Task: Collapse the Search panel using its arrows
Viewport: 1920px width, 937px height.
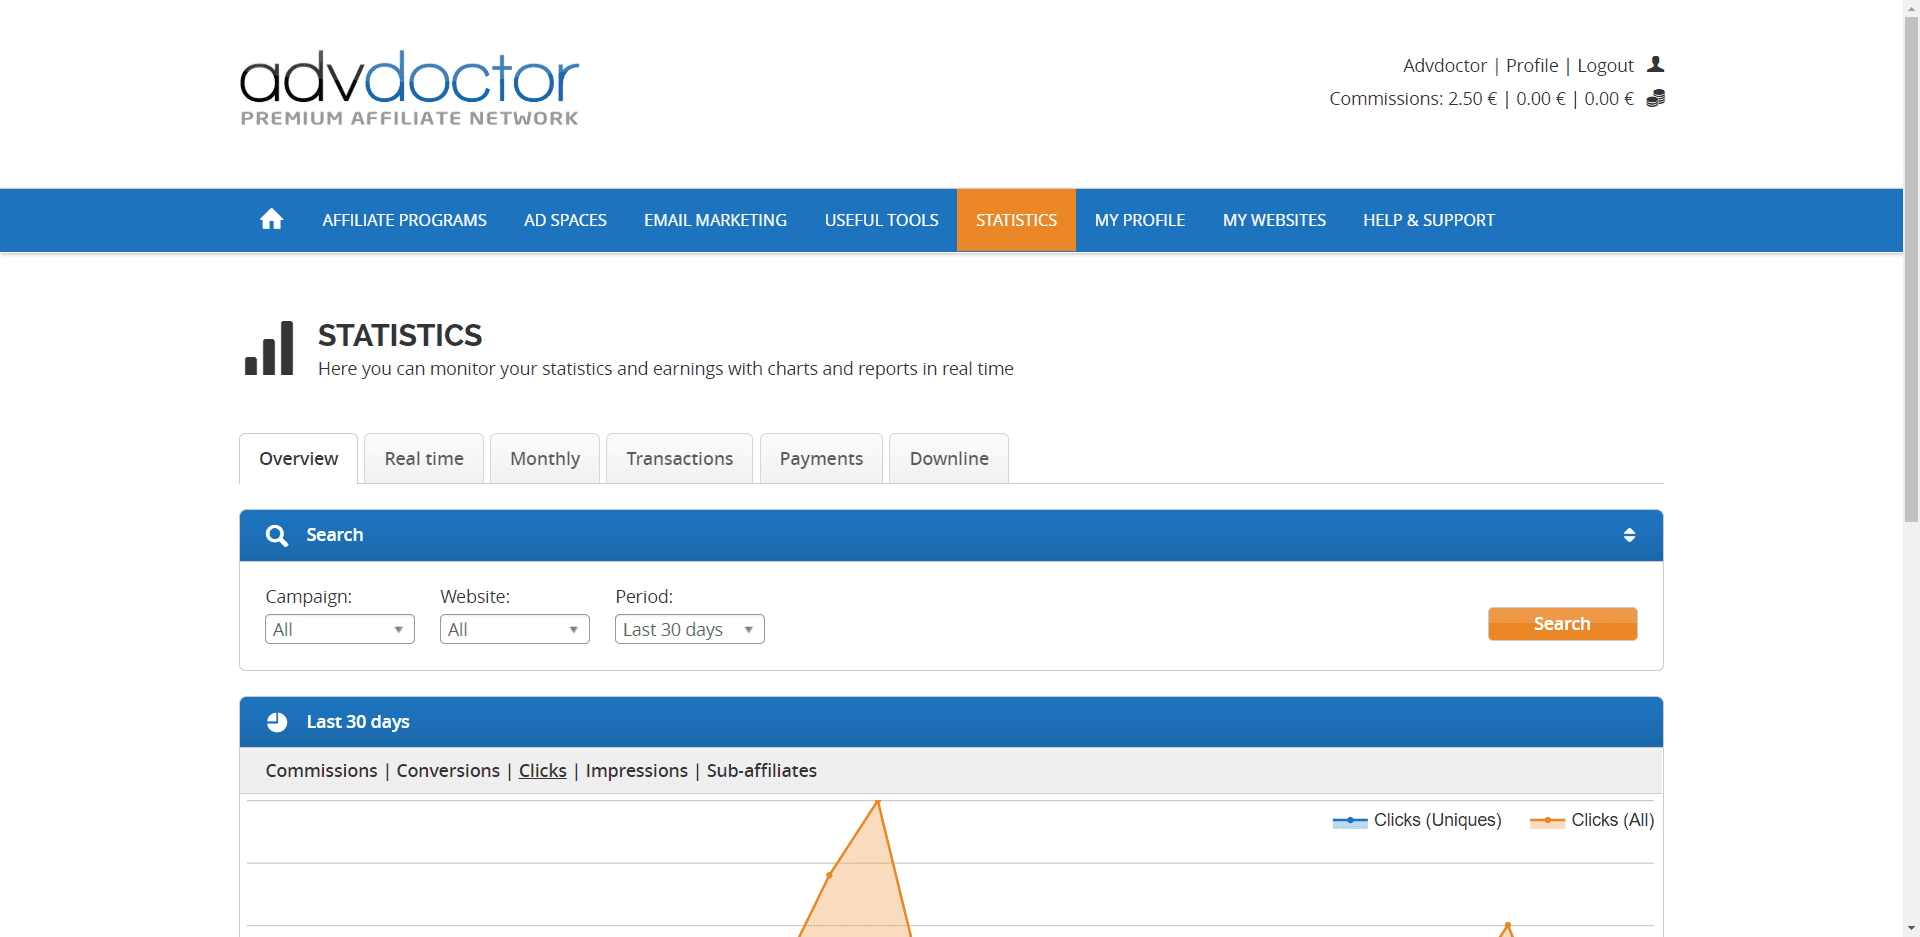Action: pyautogui.click(x=1629, y=536)
